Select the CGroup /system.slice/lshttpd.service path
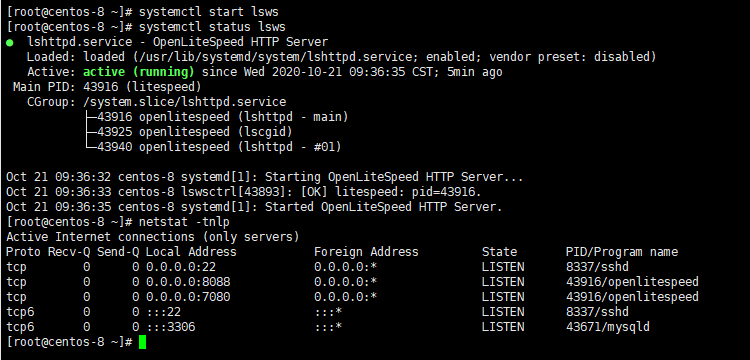The width and height of the screenshot is (750, 360). pos(185,102)
